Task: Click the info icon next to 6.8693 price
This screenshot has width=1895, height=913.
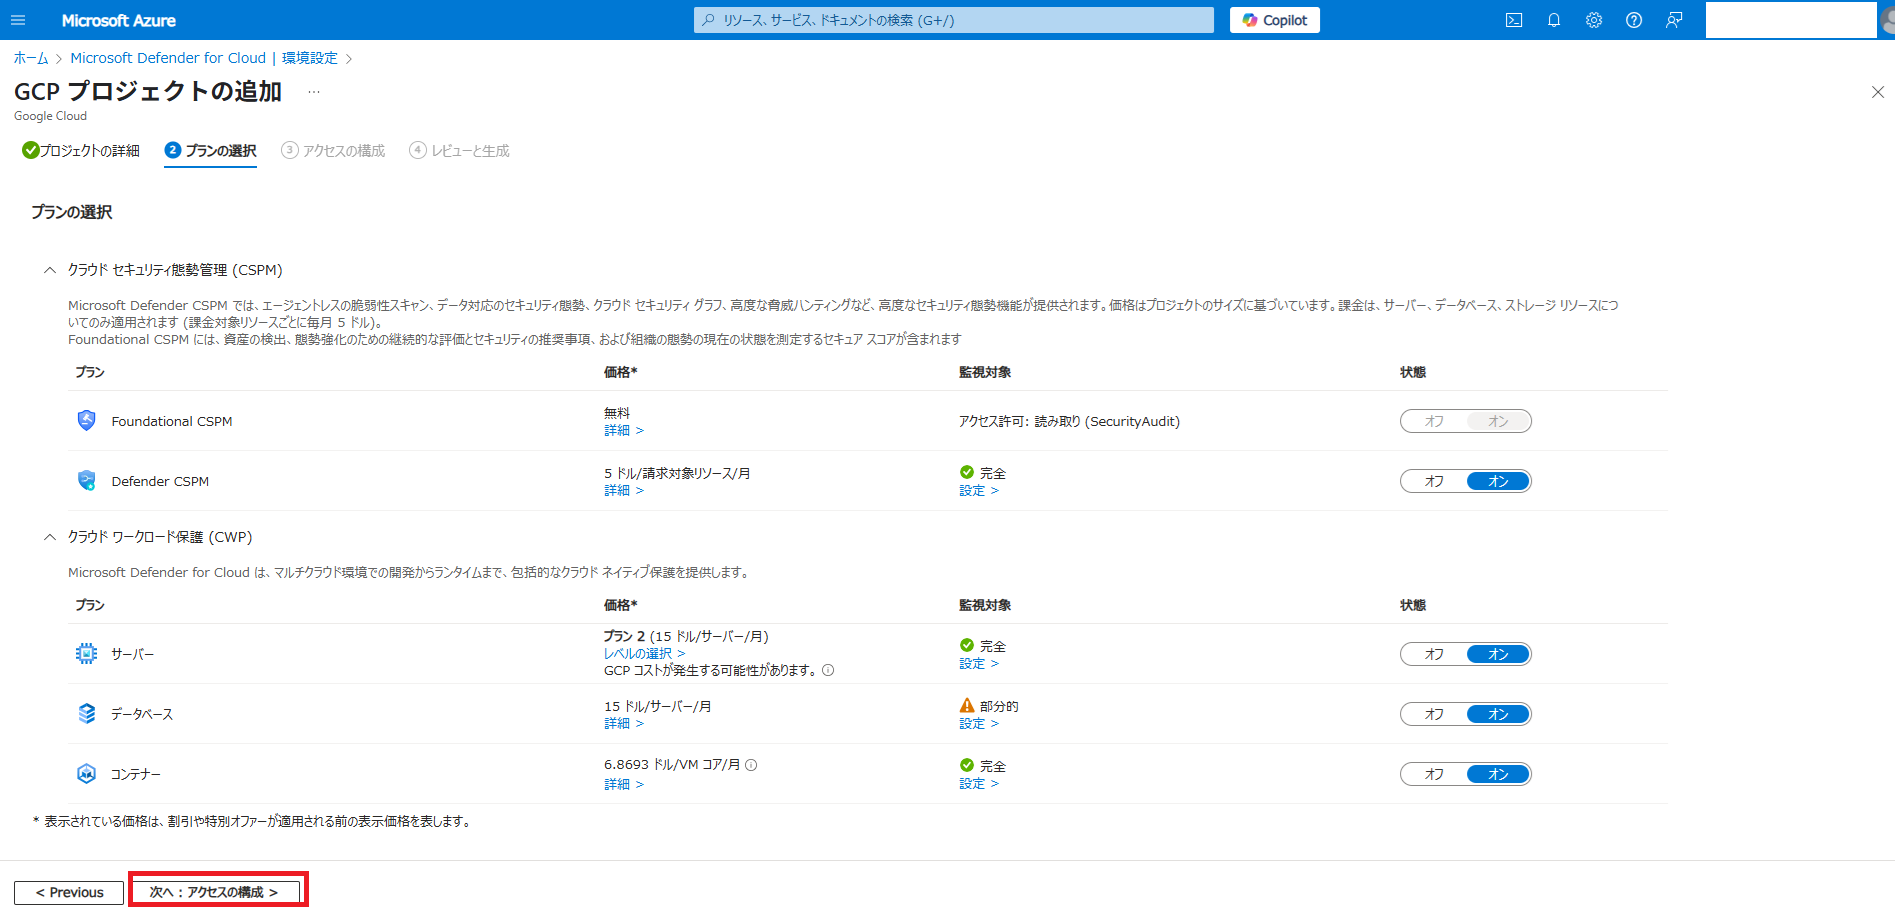Action: pyautogui.click(x=751, y=765)
